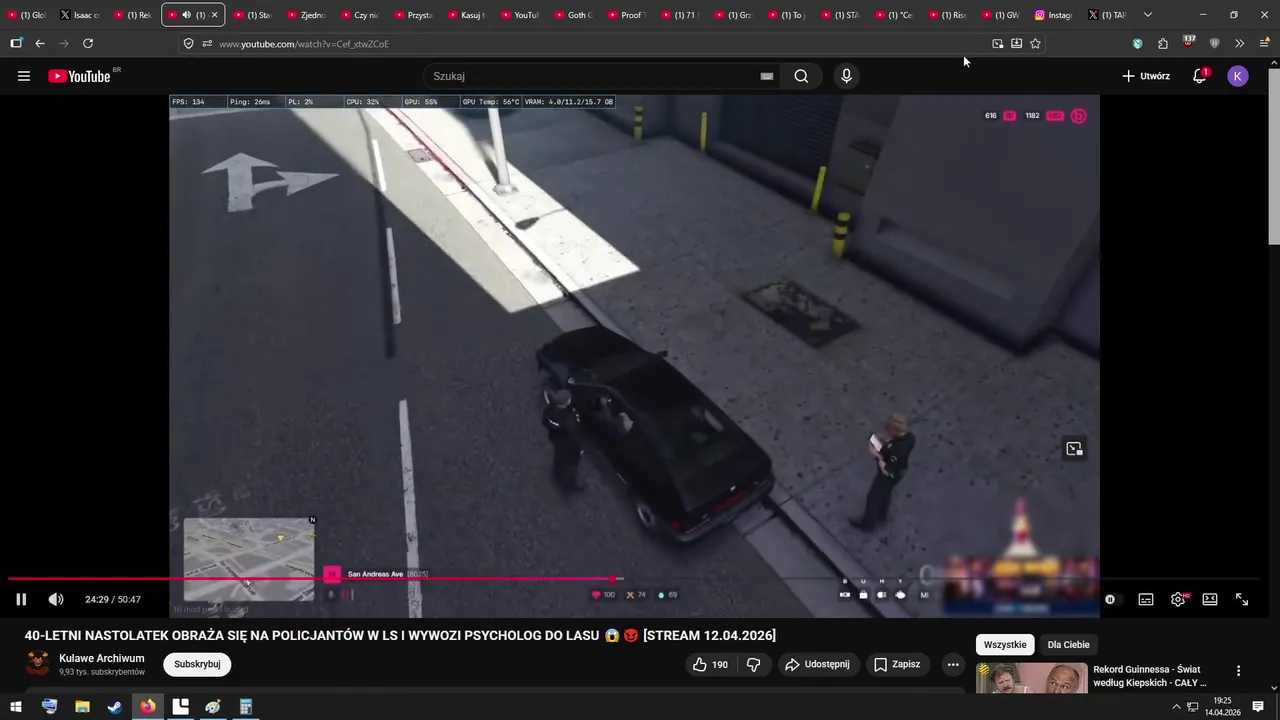Open Windows Start menu
This screenshot has width=1280, height=720.
click(16, 707)
